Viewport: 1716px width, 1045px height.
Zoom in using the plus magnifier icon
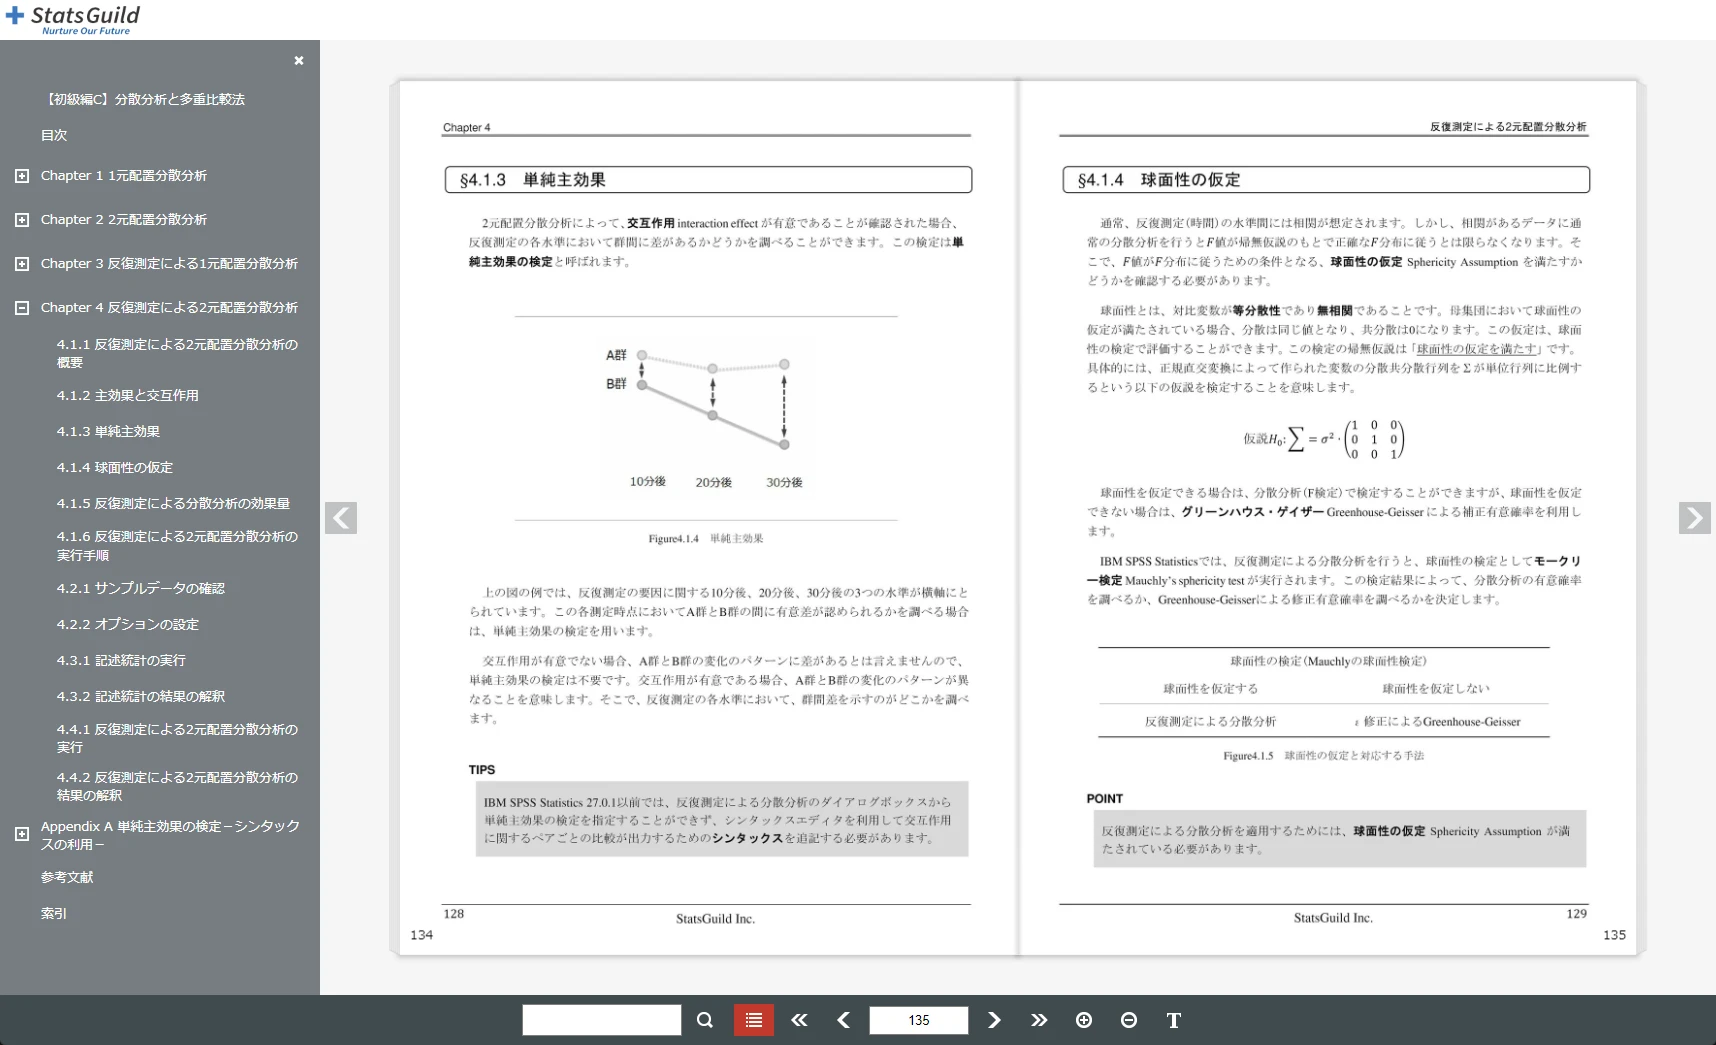1084,1020
